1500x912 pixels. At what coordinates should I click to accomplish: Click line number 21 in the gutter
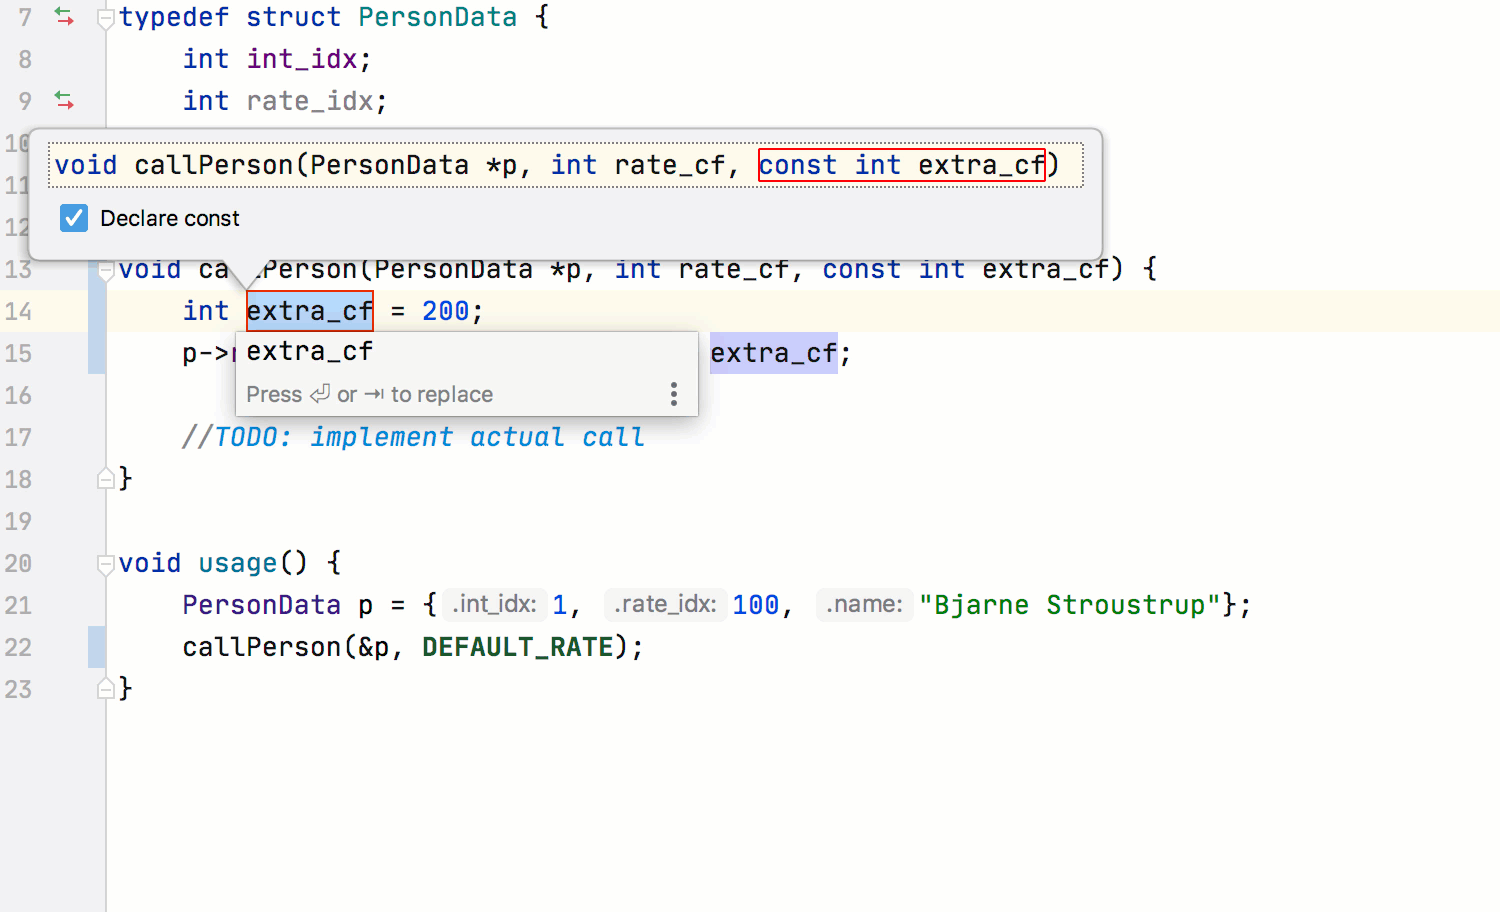coord(18,605)
